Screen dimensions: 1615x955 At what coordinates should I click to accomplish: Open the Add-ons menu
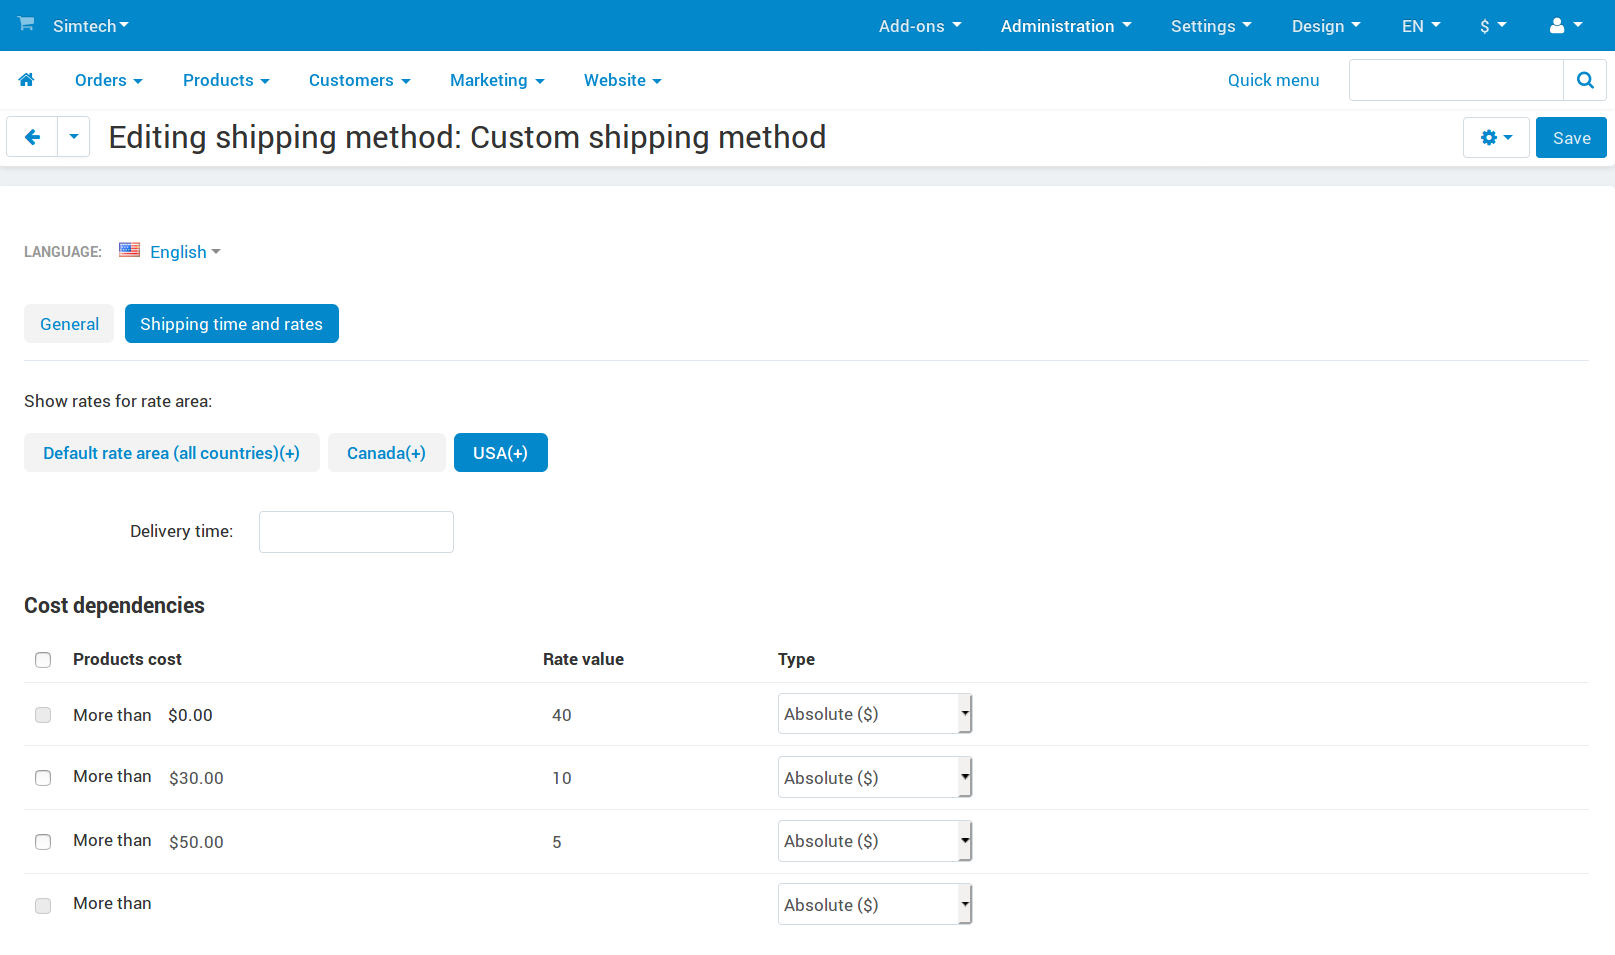pyautogui.click(x=920, y=26)
